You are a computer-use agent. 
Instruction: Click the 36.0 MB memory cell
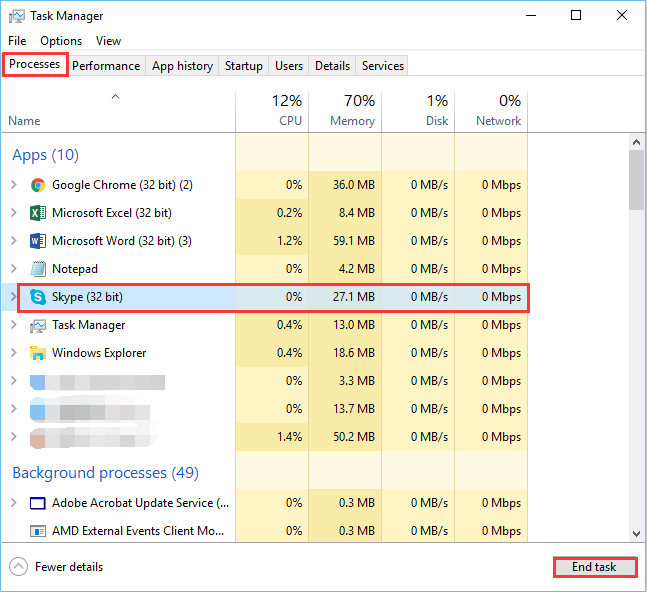coord(345,185)
